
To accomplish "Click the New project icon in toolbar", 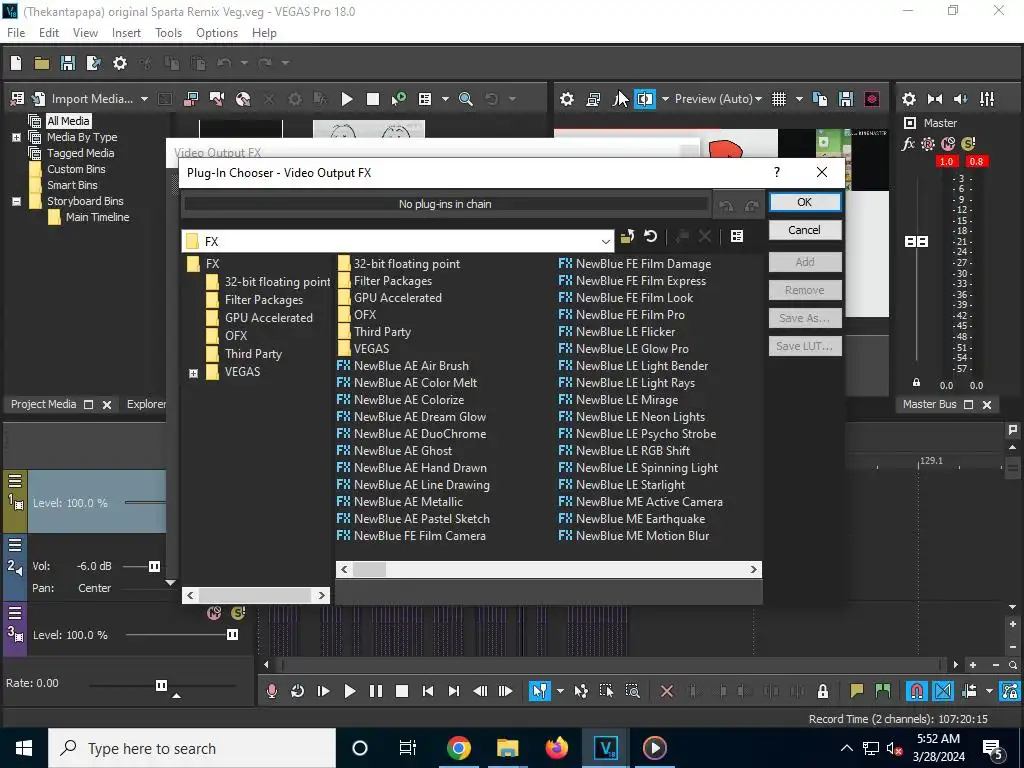I will coord(16,63).
